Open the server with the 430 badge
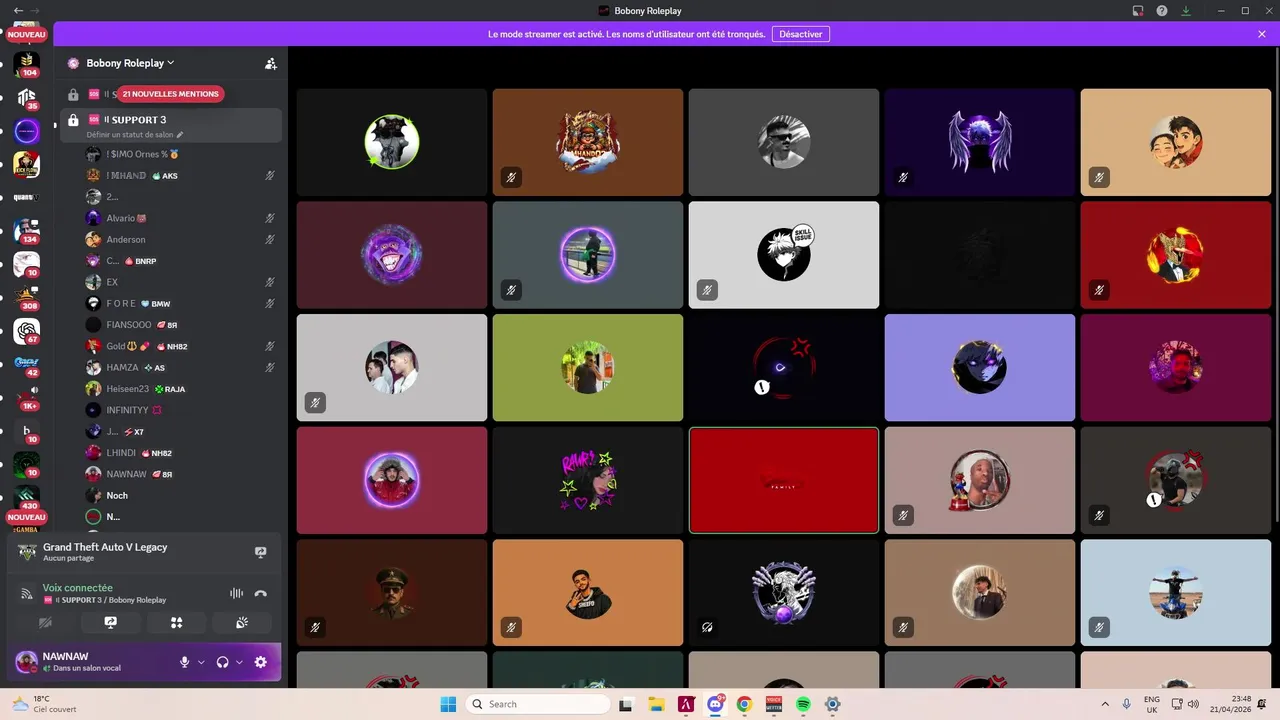The image size is (1280, 720). click(x=27, y=498)
